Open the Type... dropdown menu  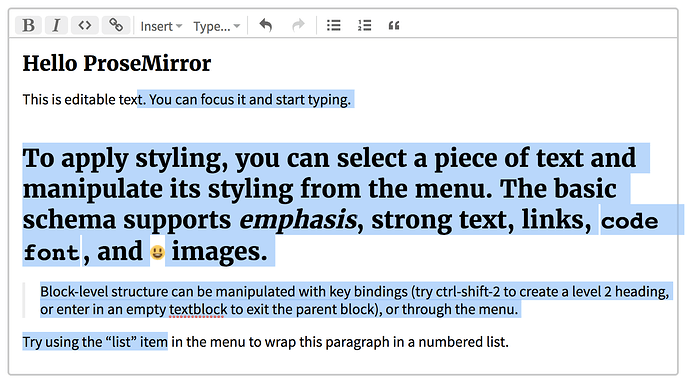pos(217,26)
